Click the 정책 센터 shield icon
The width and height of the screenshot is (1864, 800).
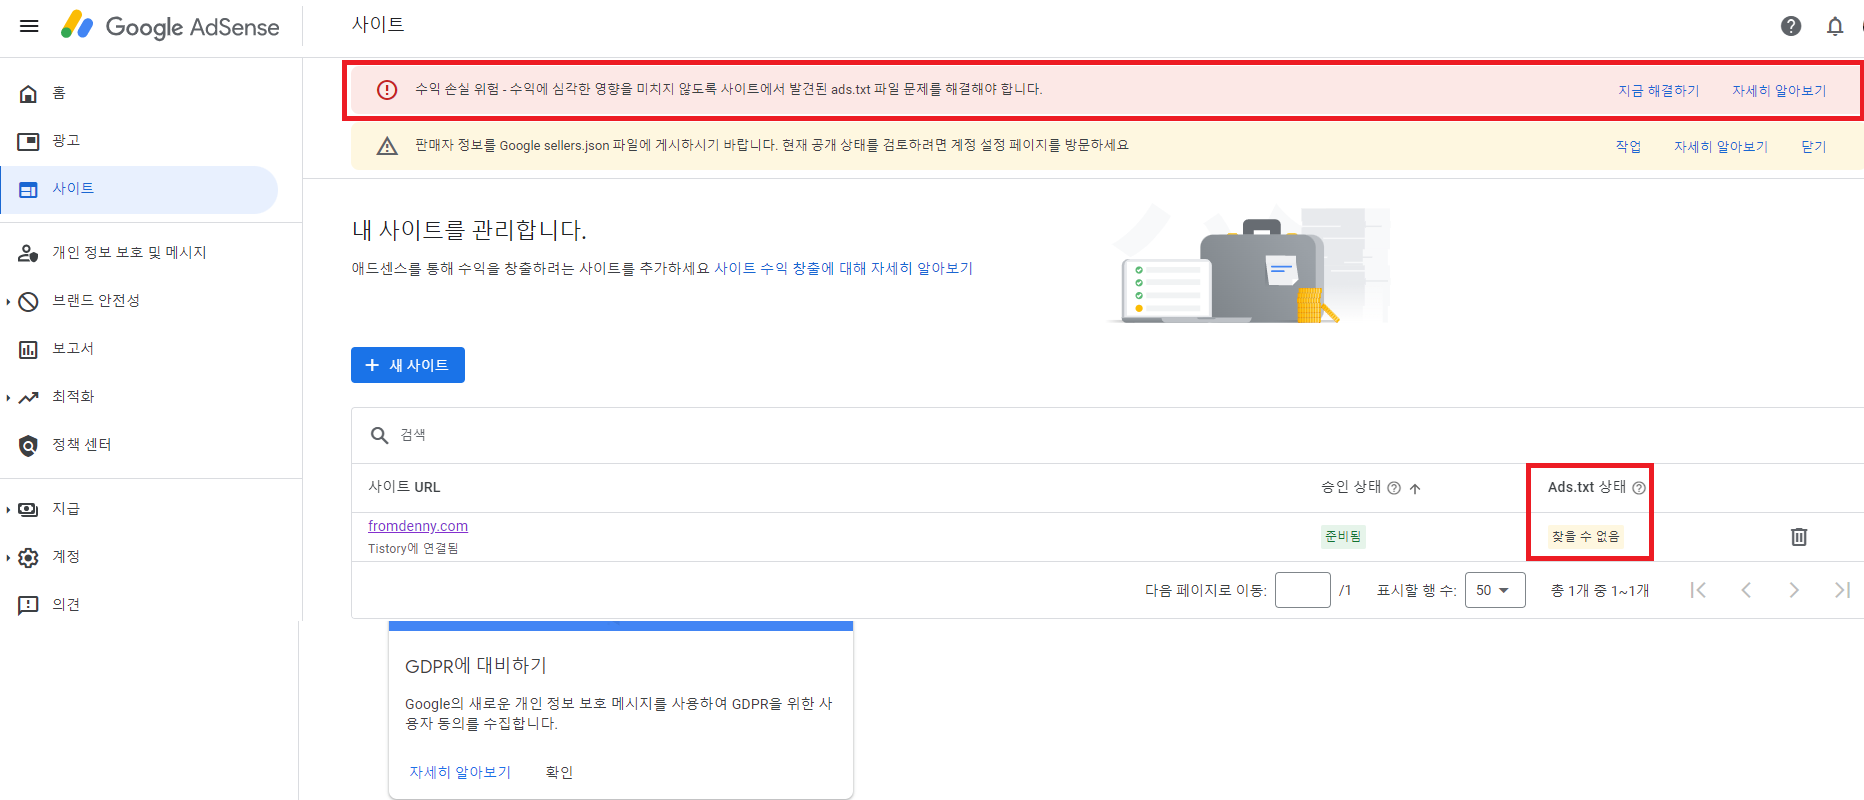29,445
